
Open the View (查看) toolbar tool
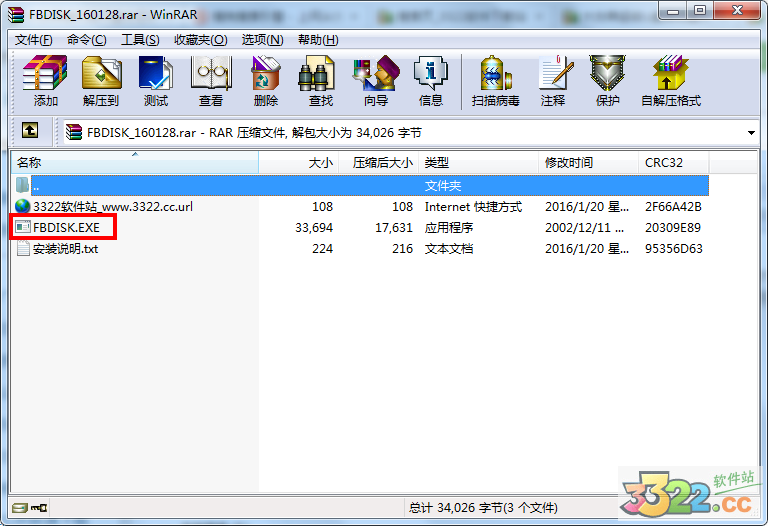(x=210, y=80)
